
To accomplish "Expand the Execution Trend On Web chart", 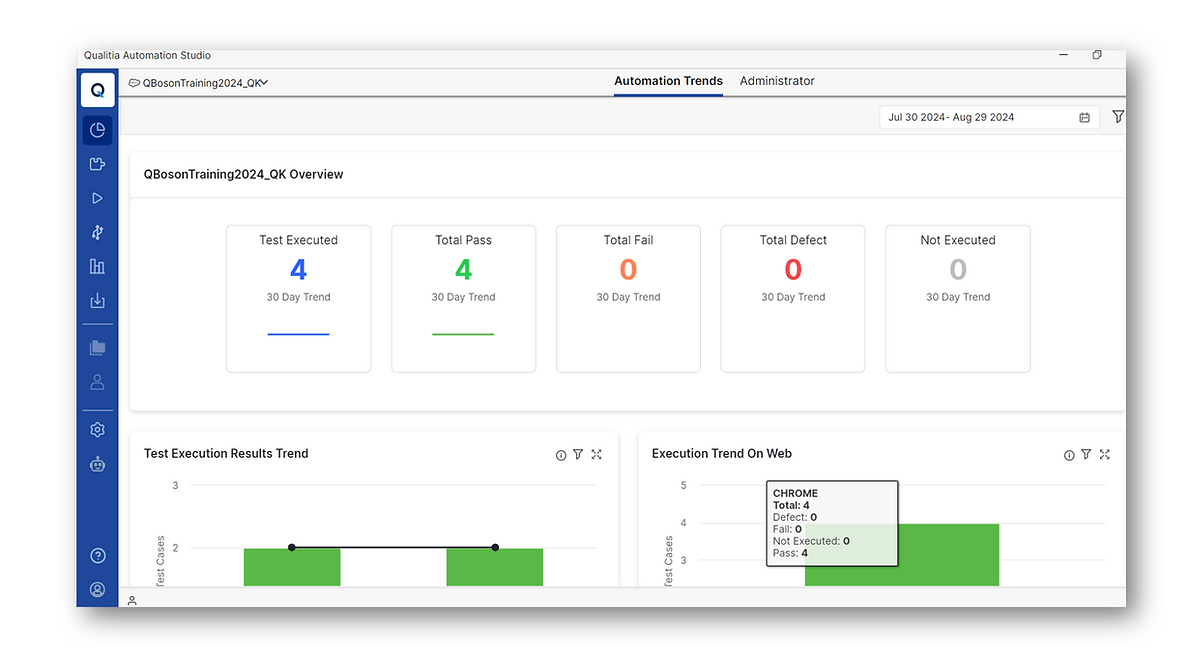I will [x=1104, y=454].
